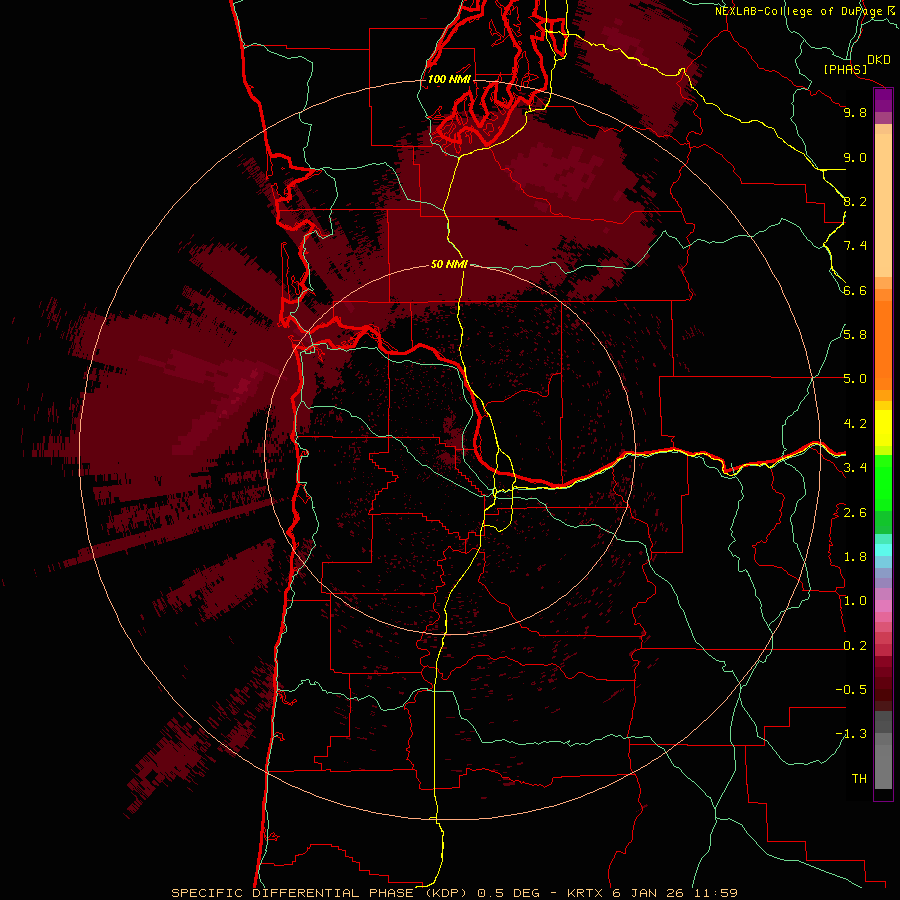This screenshot has height=900, width=900.
Task: Click the 9.0 scale value
Action: tap(855, 157)
